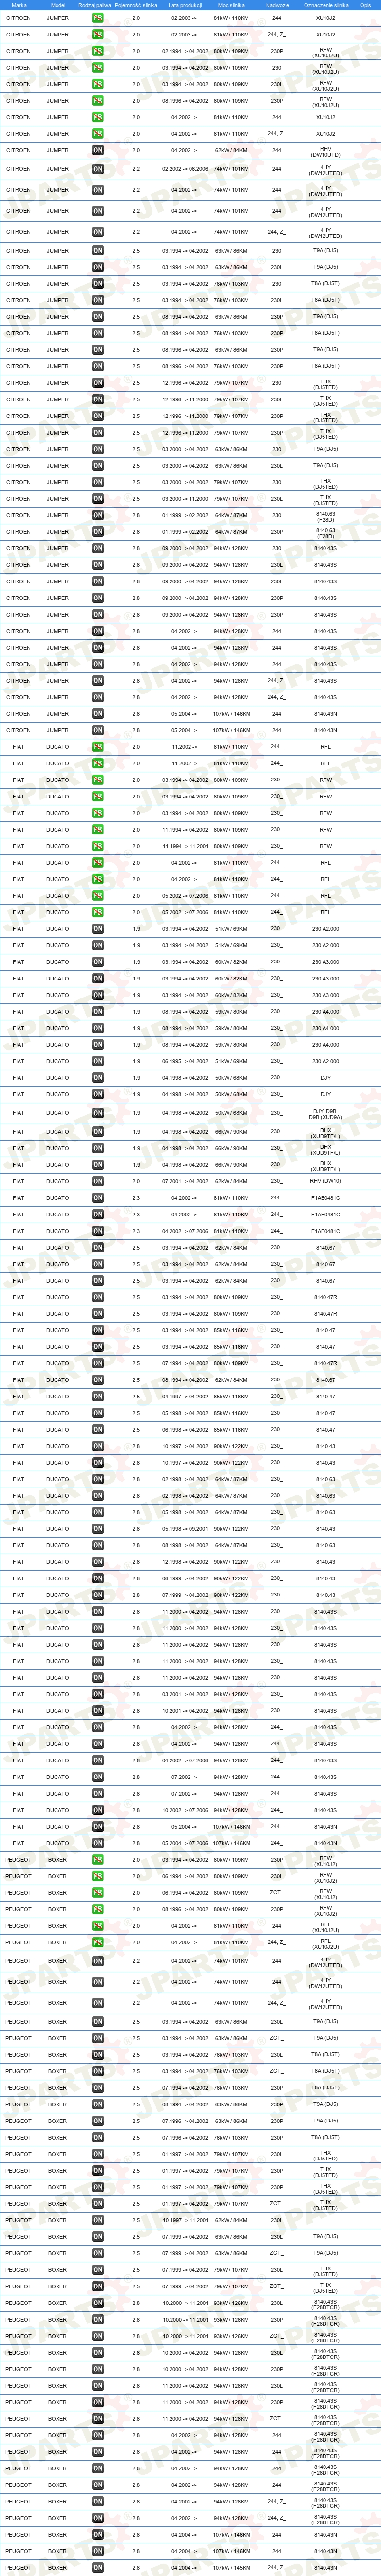Click the Rodzaj paliwa column header

click(x=96, y=5)
